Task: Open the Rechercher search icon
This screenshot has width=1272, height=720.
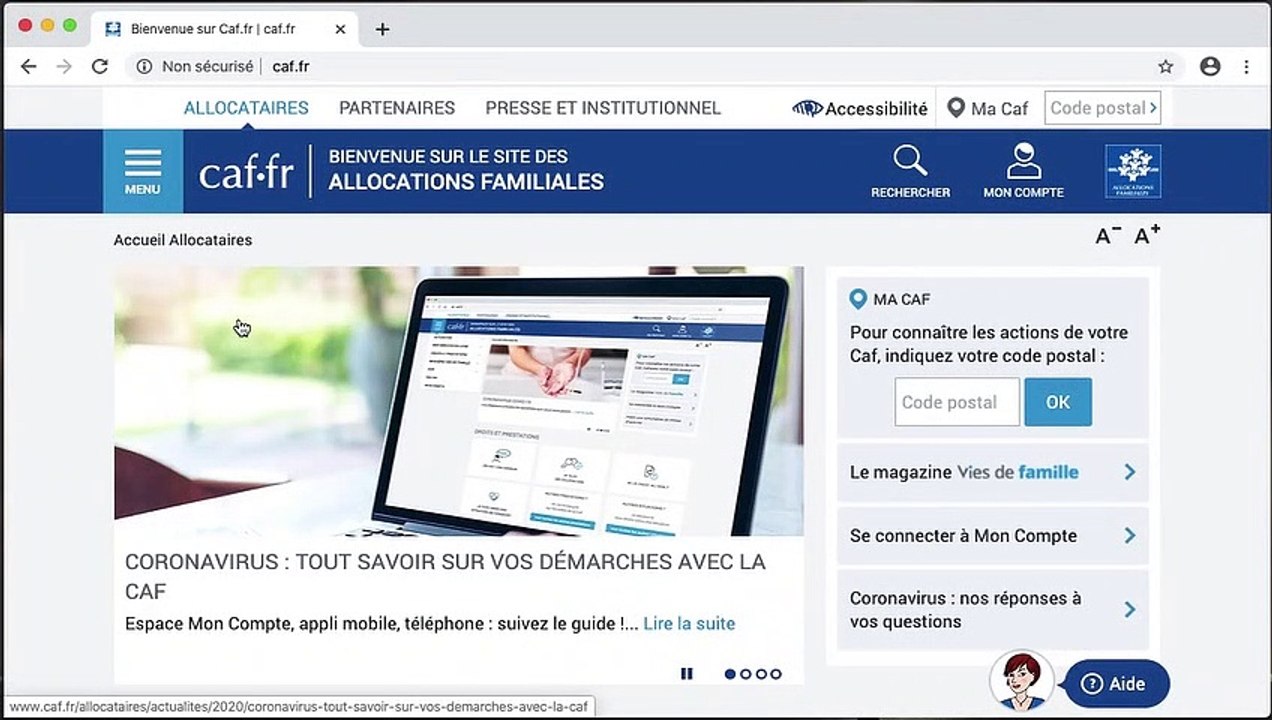Action: [x=910, y=171]
